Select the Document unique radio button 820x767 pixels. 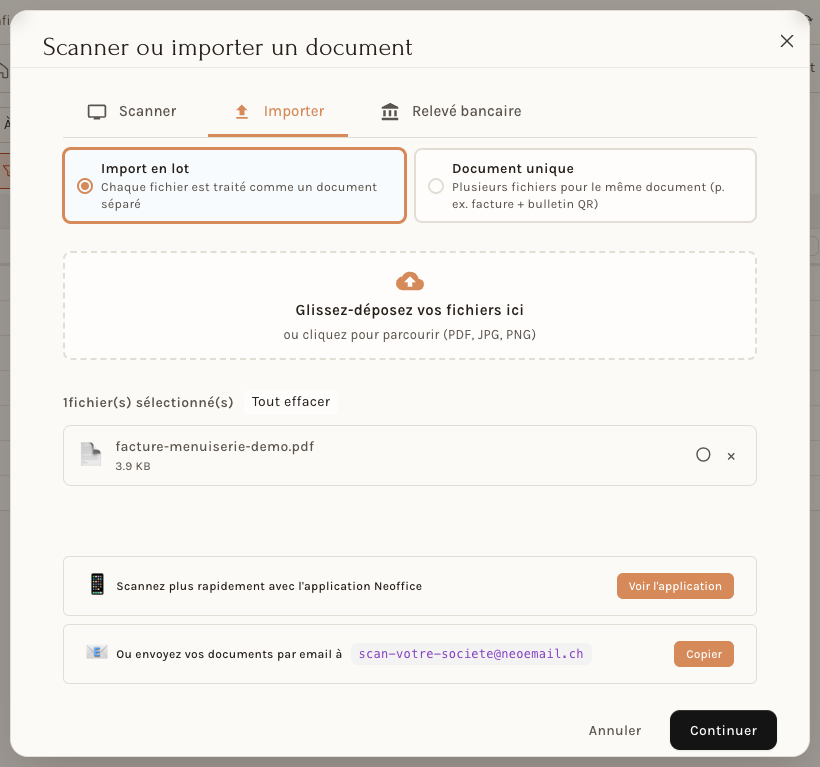[436, 186]
